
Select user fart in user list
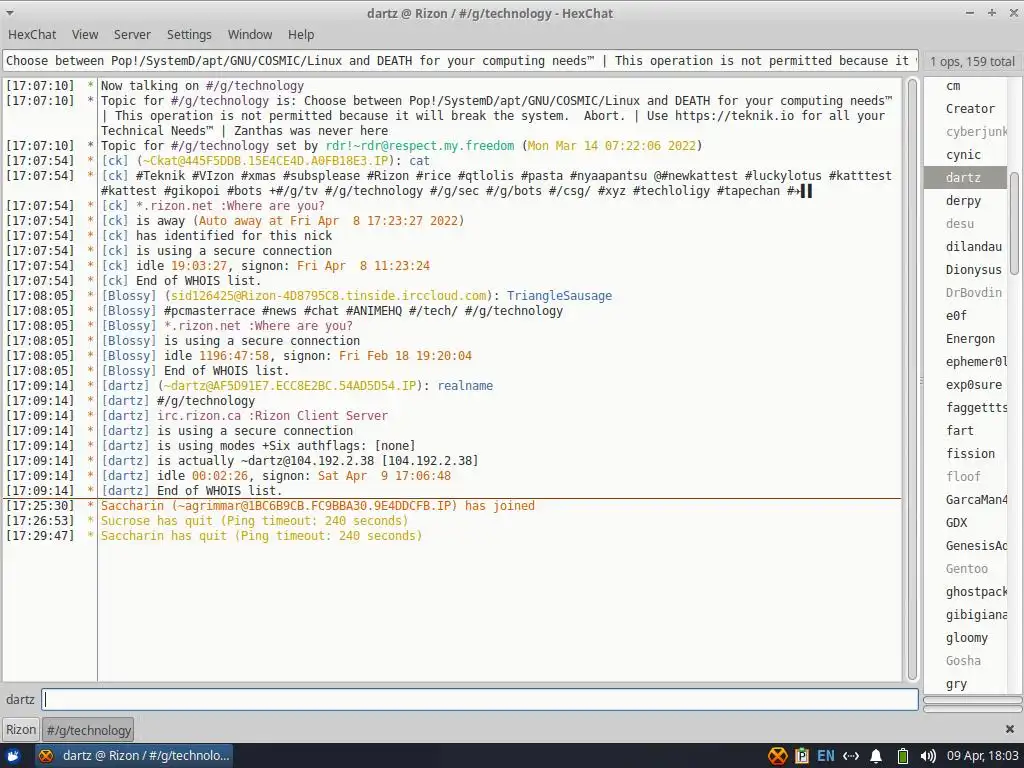pos(959,430)
